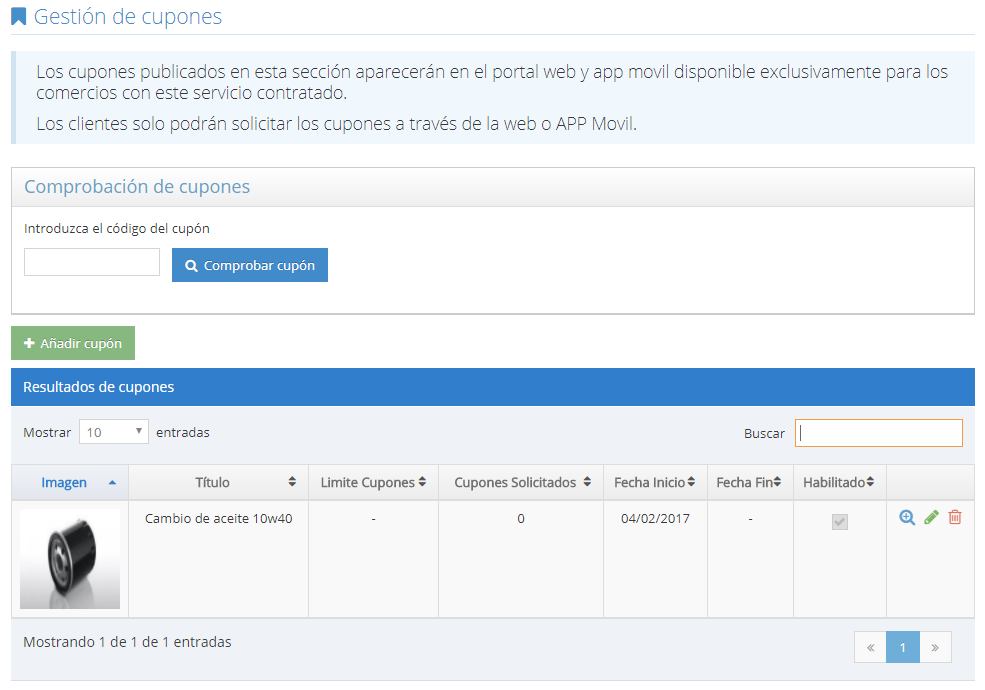Open the Mostrar entries dropdown

[x=113, y=432]
